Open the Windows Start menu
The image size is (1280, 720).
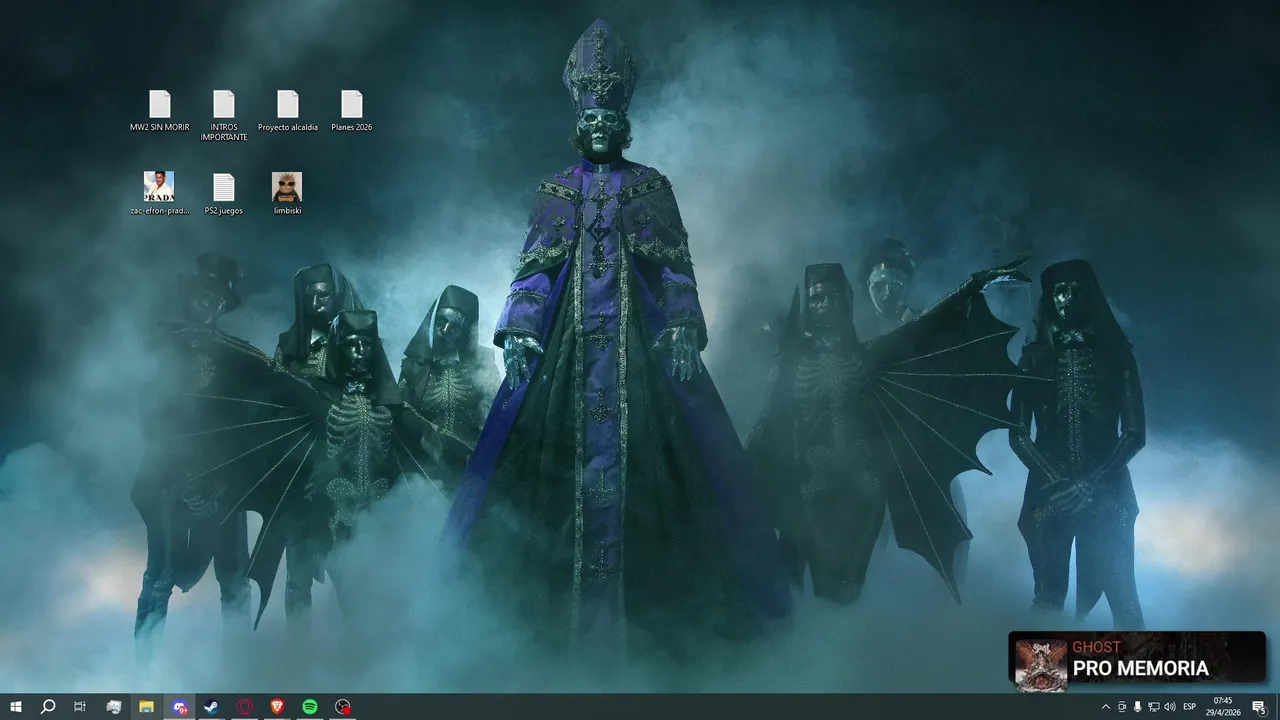point(16,707)
